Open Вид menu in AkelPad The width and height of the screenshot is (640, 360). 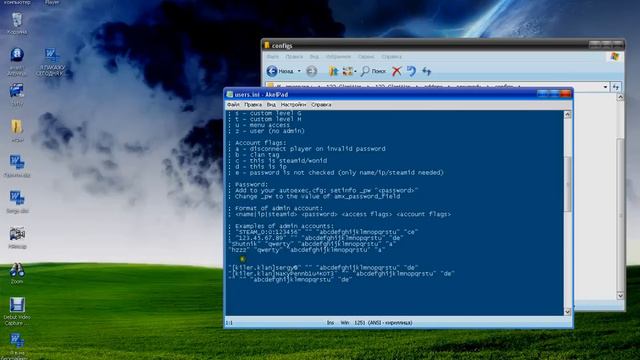[271, 105]
